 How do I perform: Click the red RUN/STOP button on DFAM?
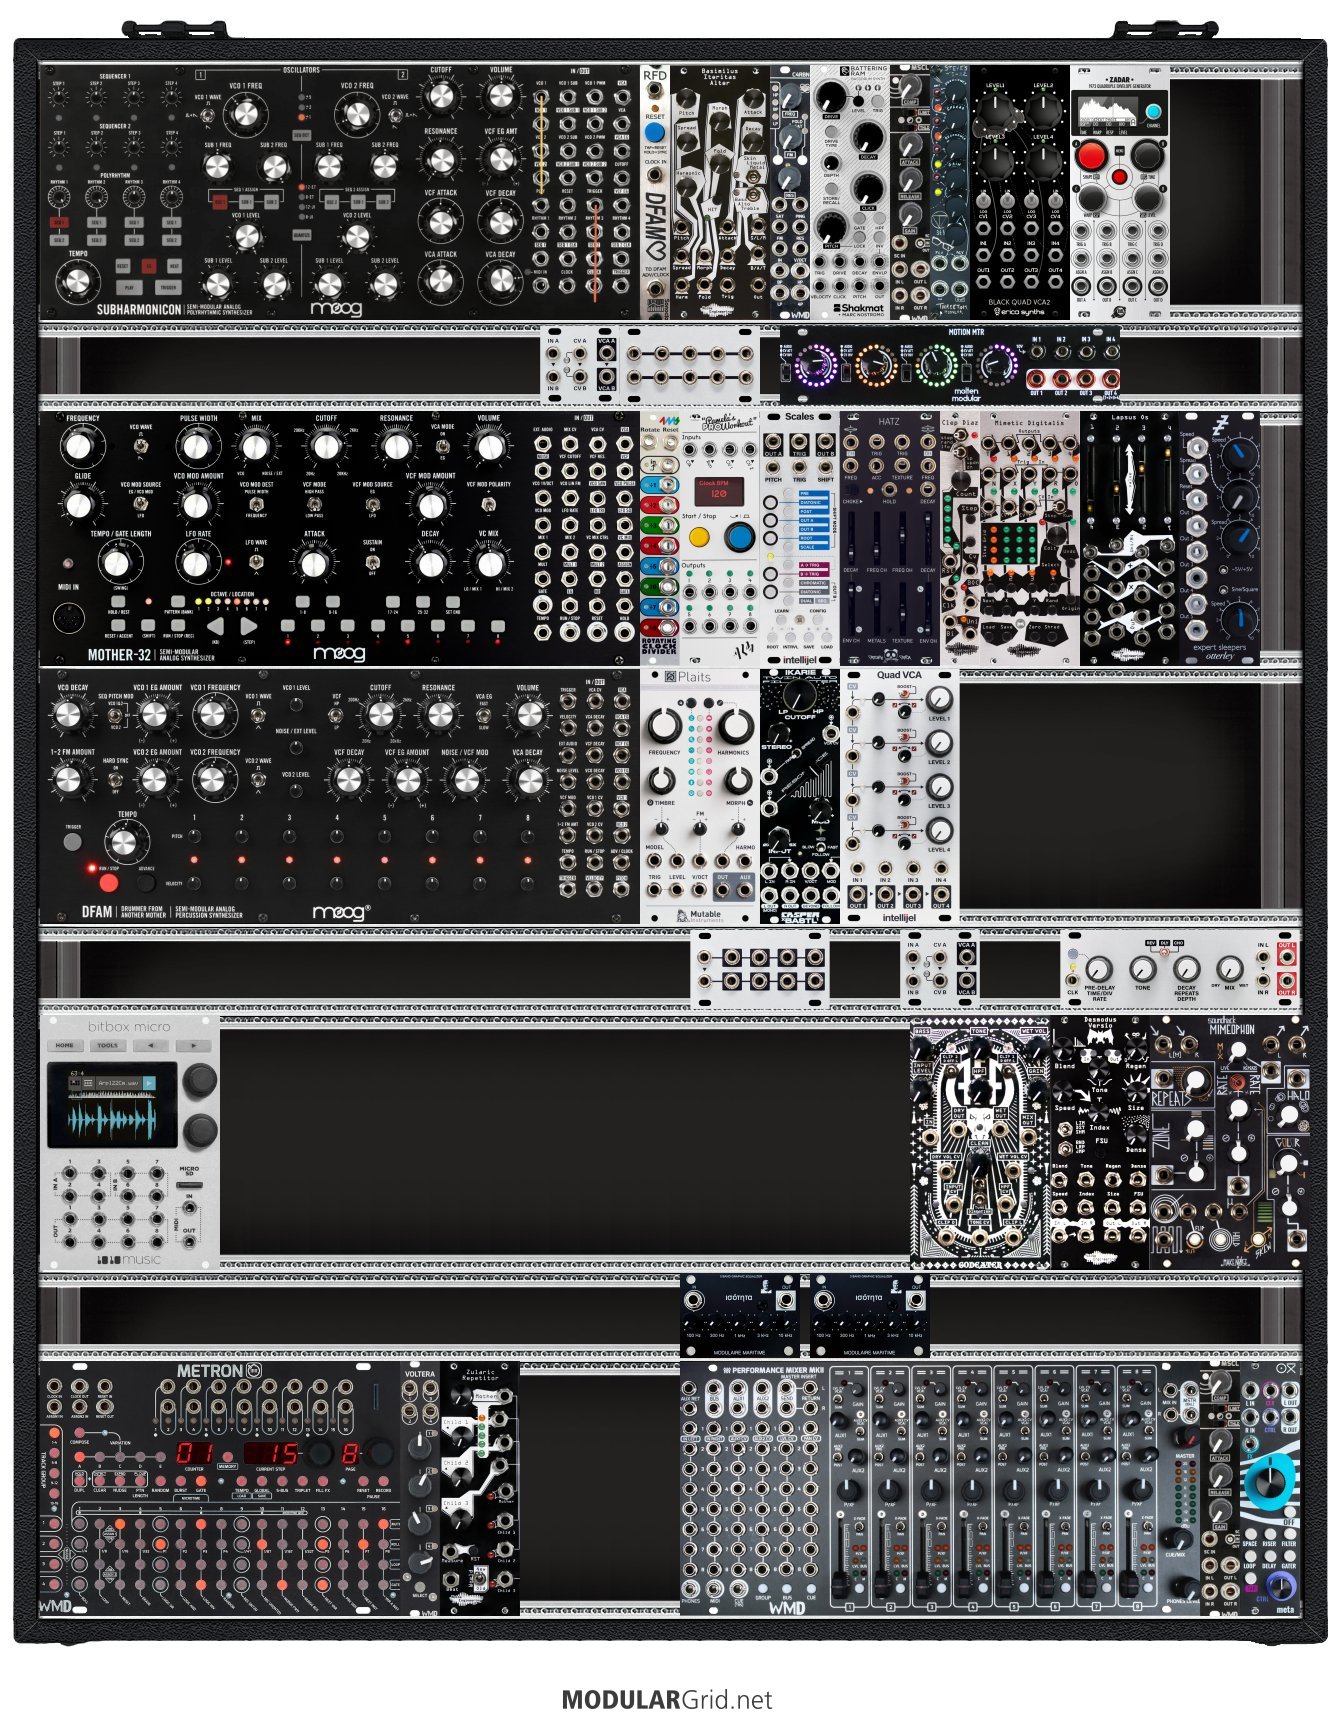pyautogui.click(x=109, y=883)
